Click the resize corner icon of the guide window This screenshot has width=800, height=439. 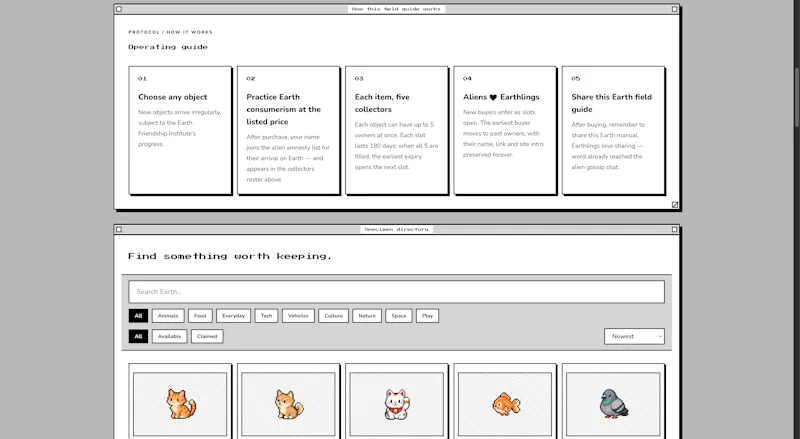pos(674,205)
